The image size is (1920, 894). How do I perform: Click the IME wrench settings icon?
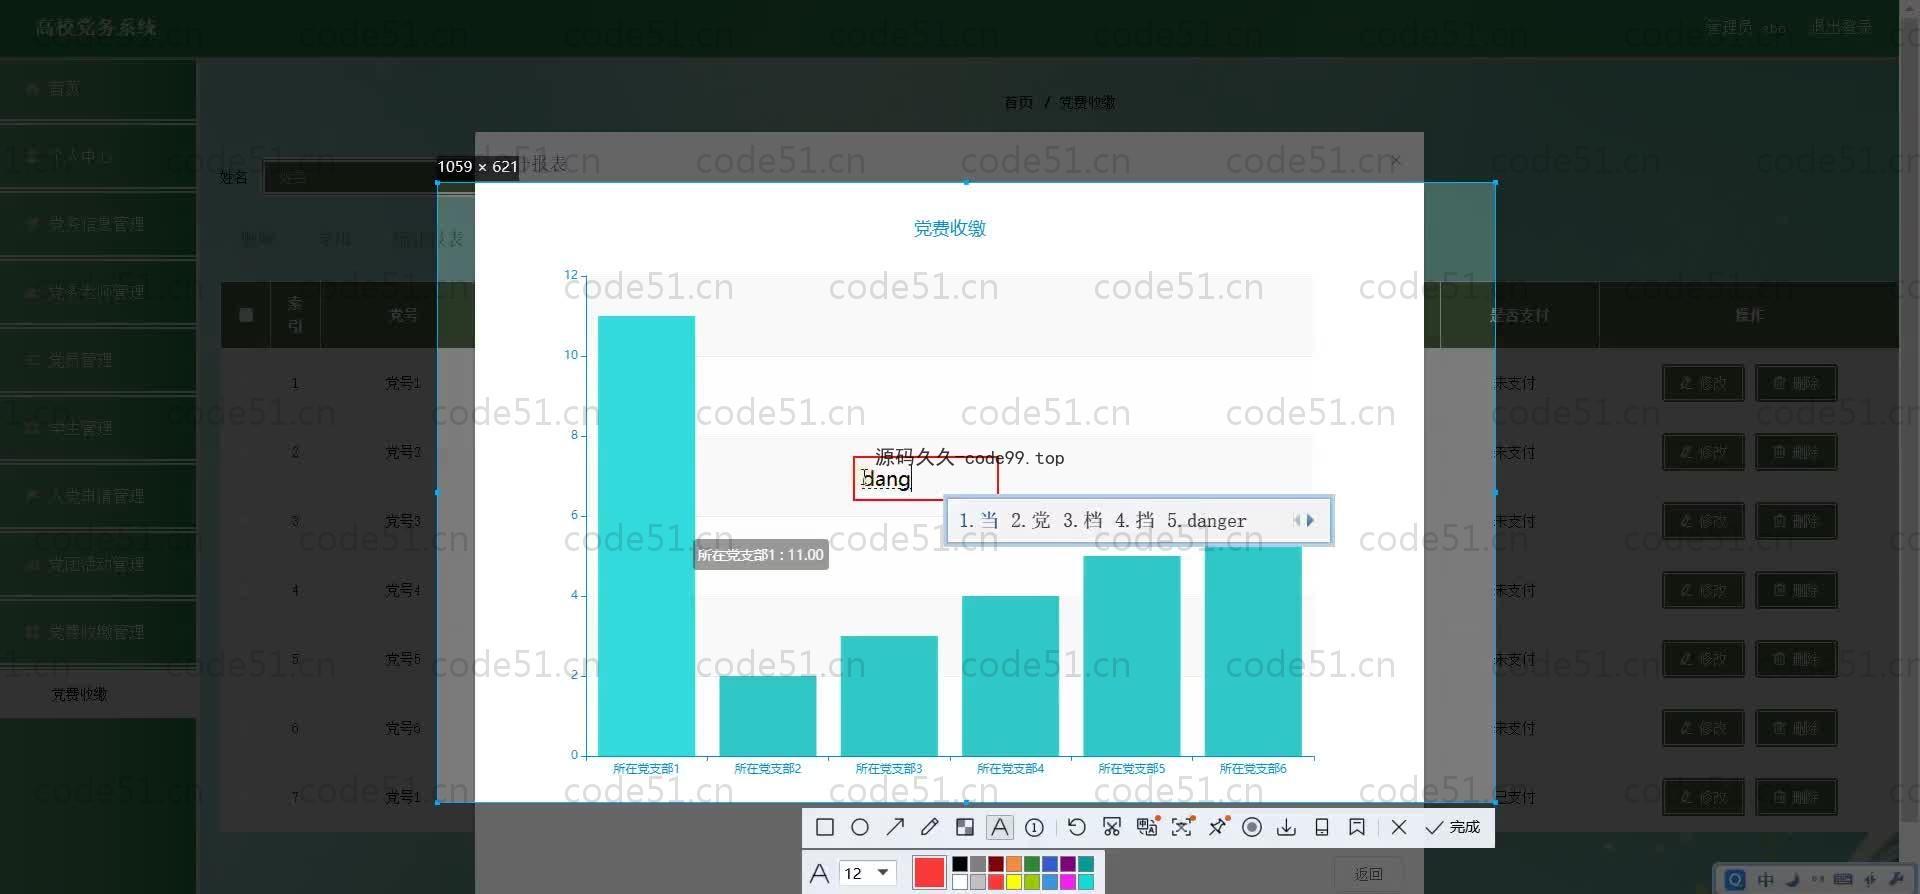1896,880
